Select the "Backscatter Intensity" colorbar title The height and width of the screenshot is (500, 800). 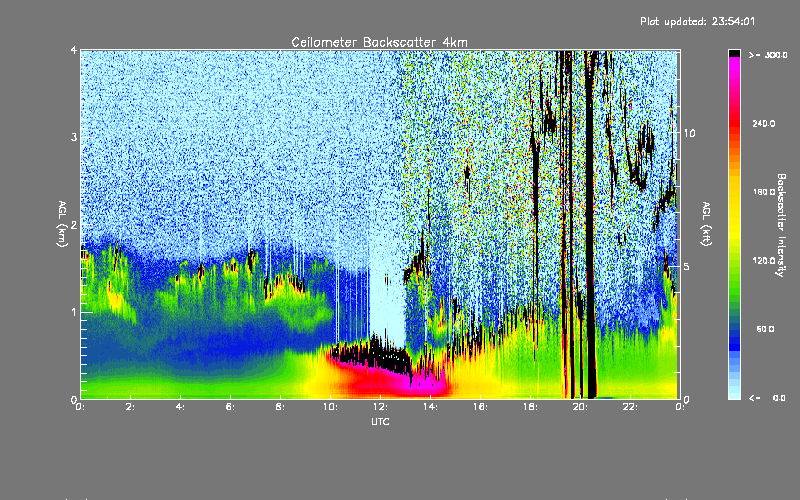[x=781, y=225]
